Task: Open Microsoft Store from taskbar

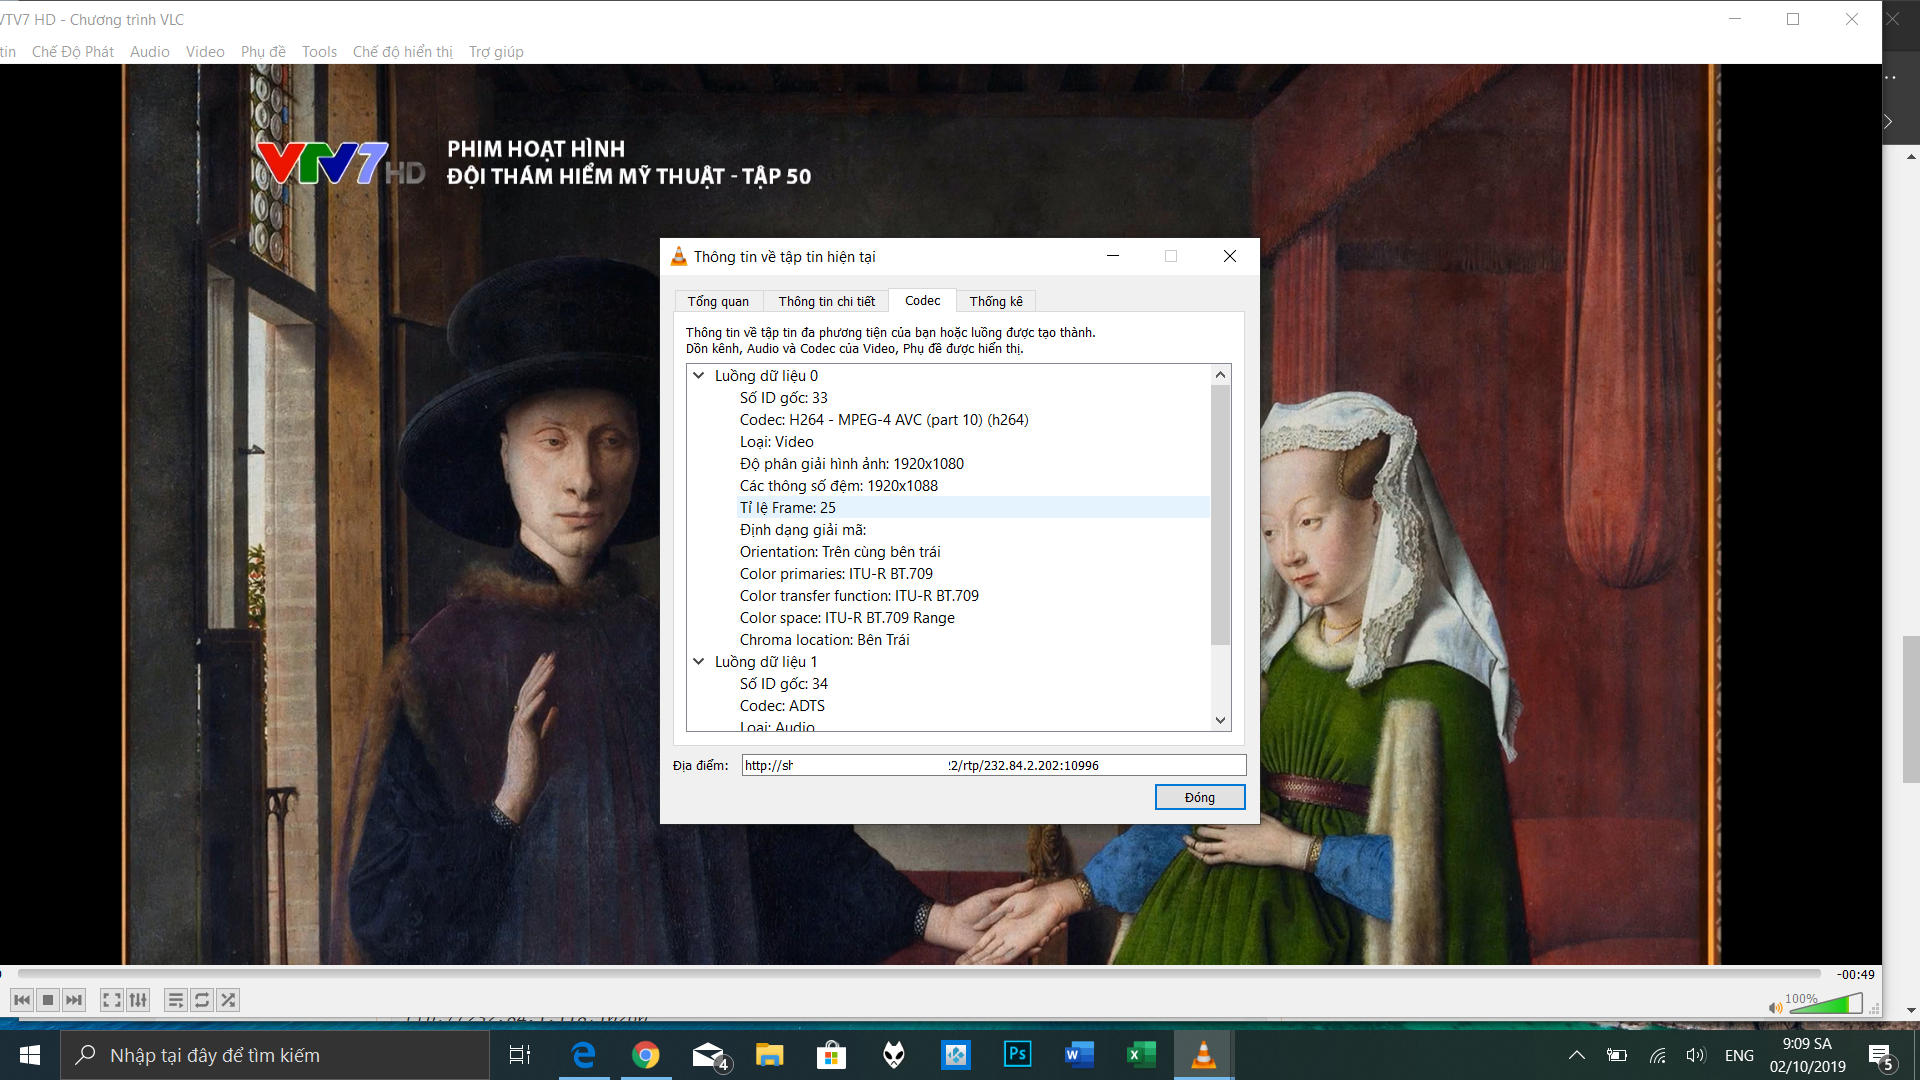Action: [x=832, y=1055]
